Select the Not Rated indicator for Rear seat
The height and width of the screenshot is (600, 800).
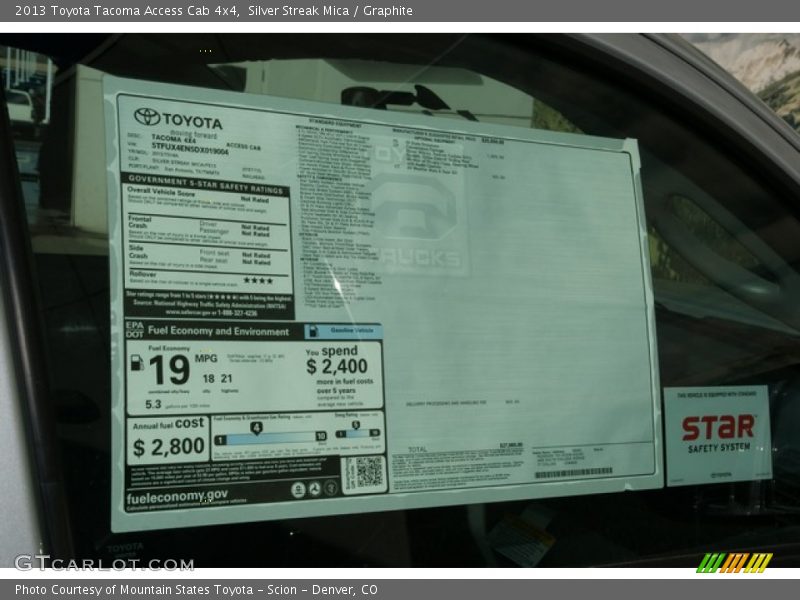pyautogui.click(x=257, y=260)
